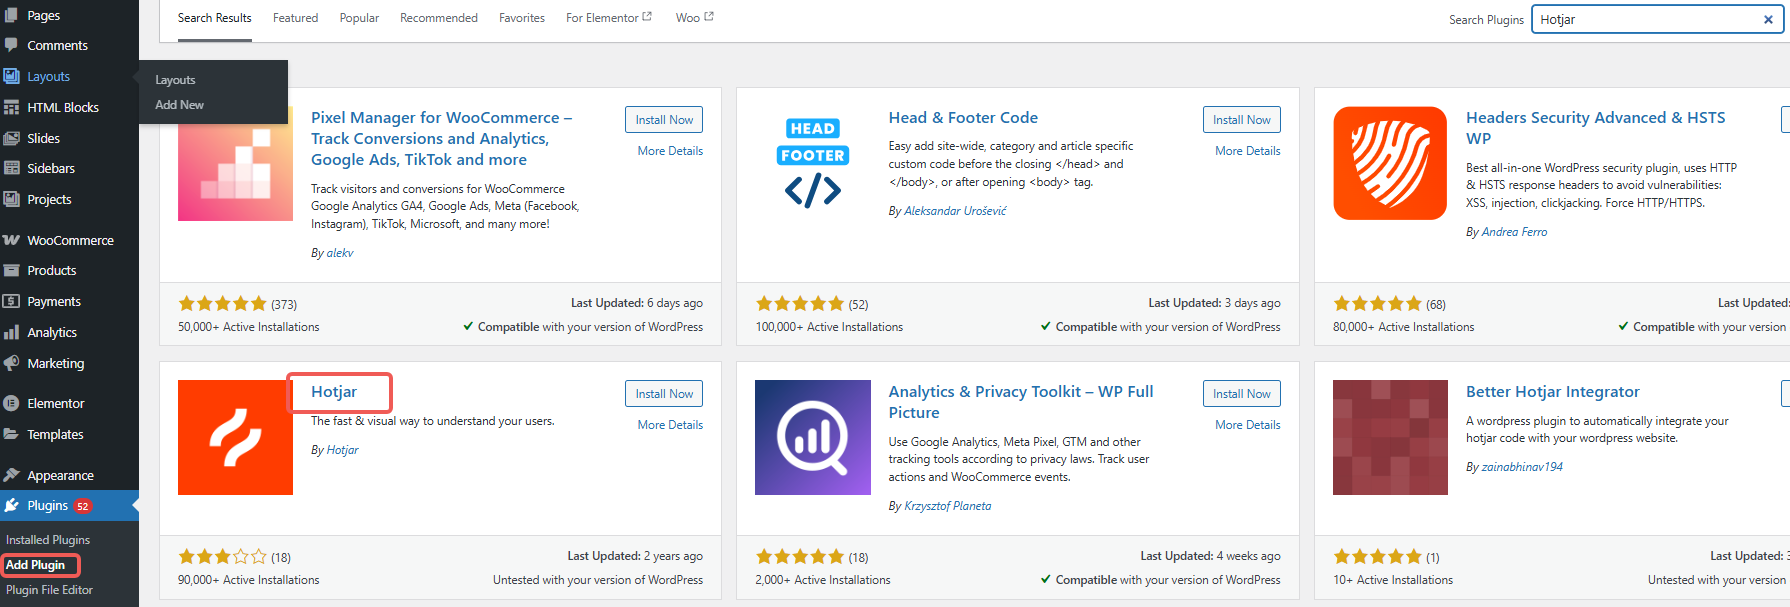Click the Better Hotjar Integrator thumbnail
This screenshot has height=607, width=1790.
pos(1389,437)
